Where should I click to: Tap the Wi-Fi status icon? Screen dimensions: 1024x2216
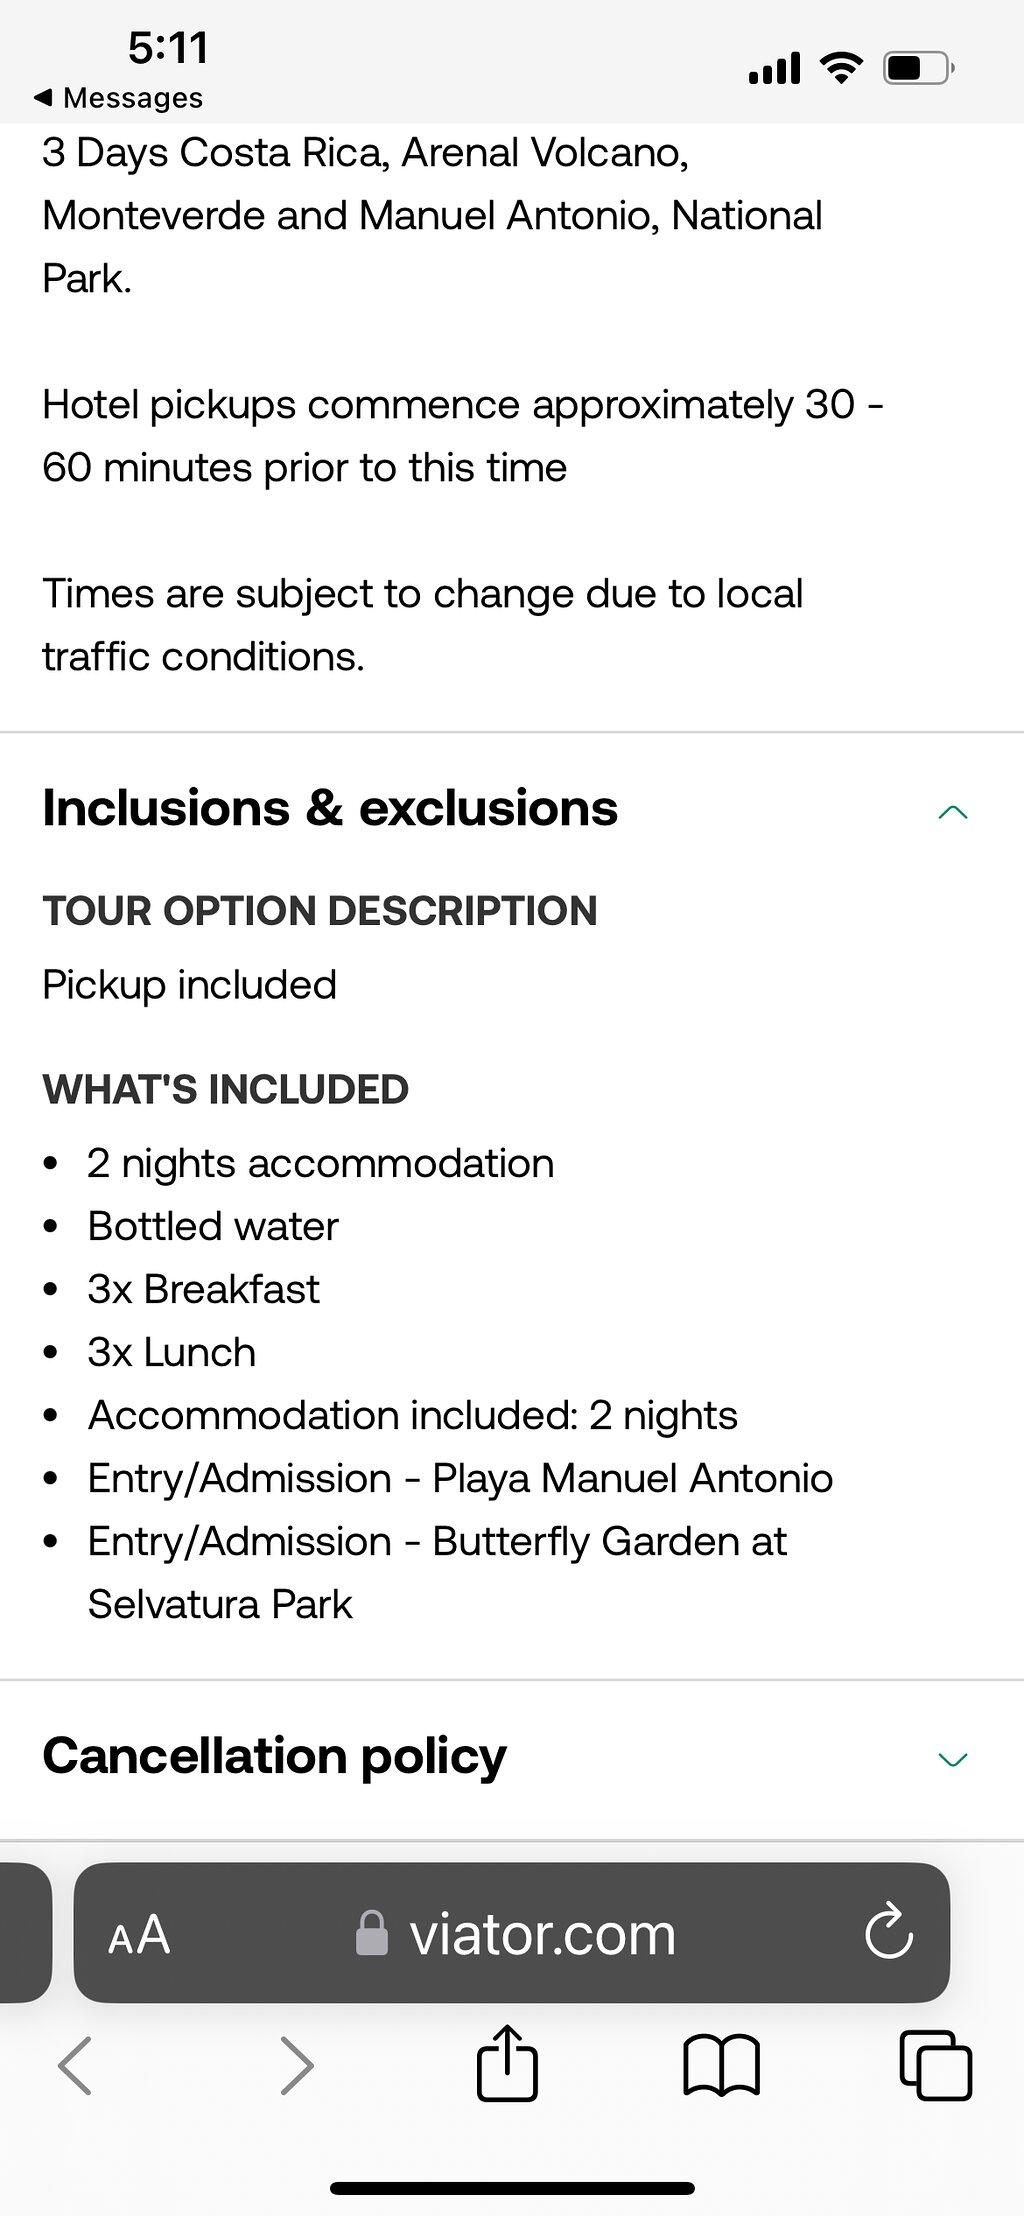(x=841, y=68)
